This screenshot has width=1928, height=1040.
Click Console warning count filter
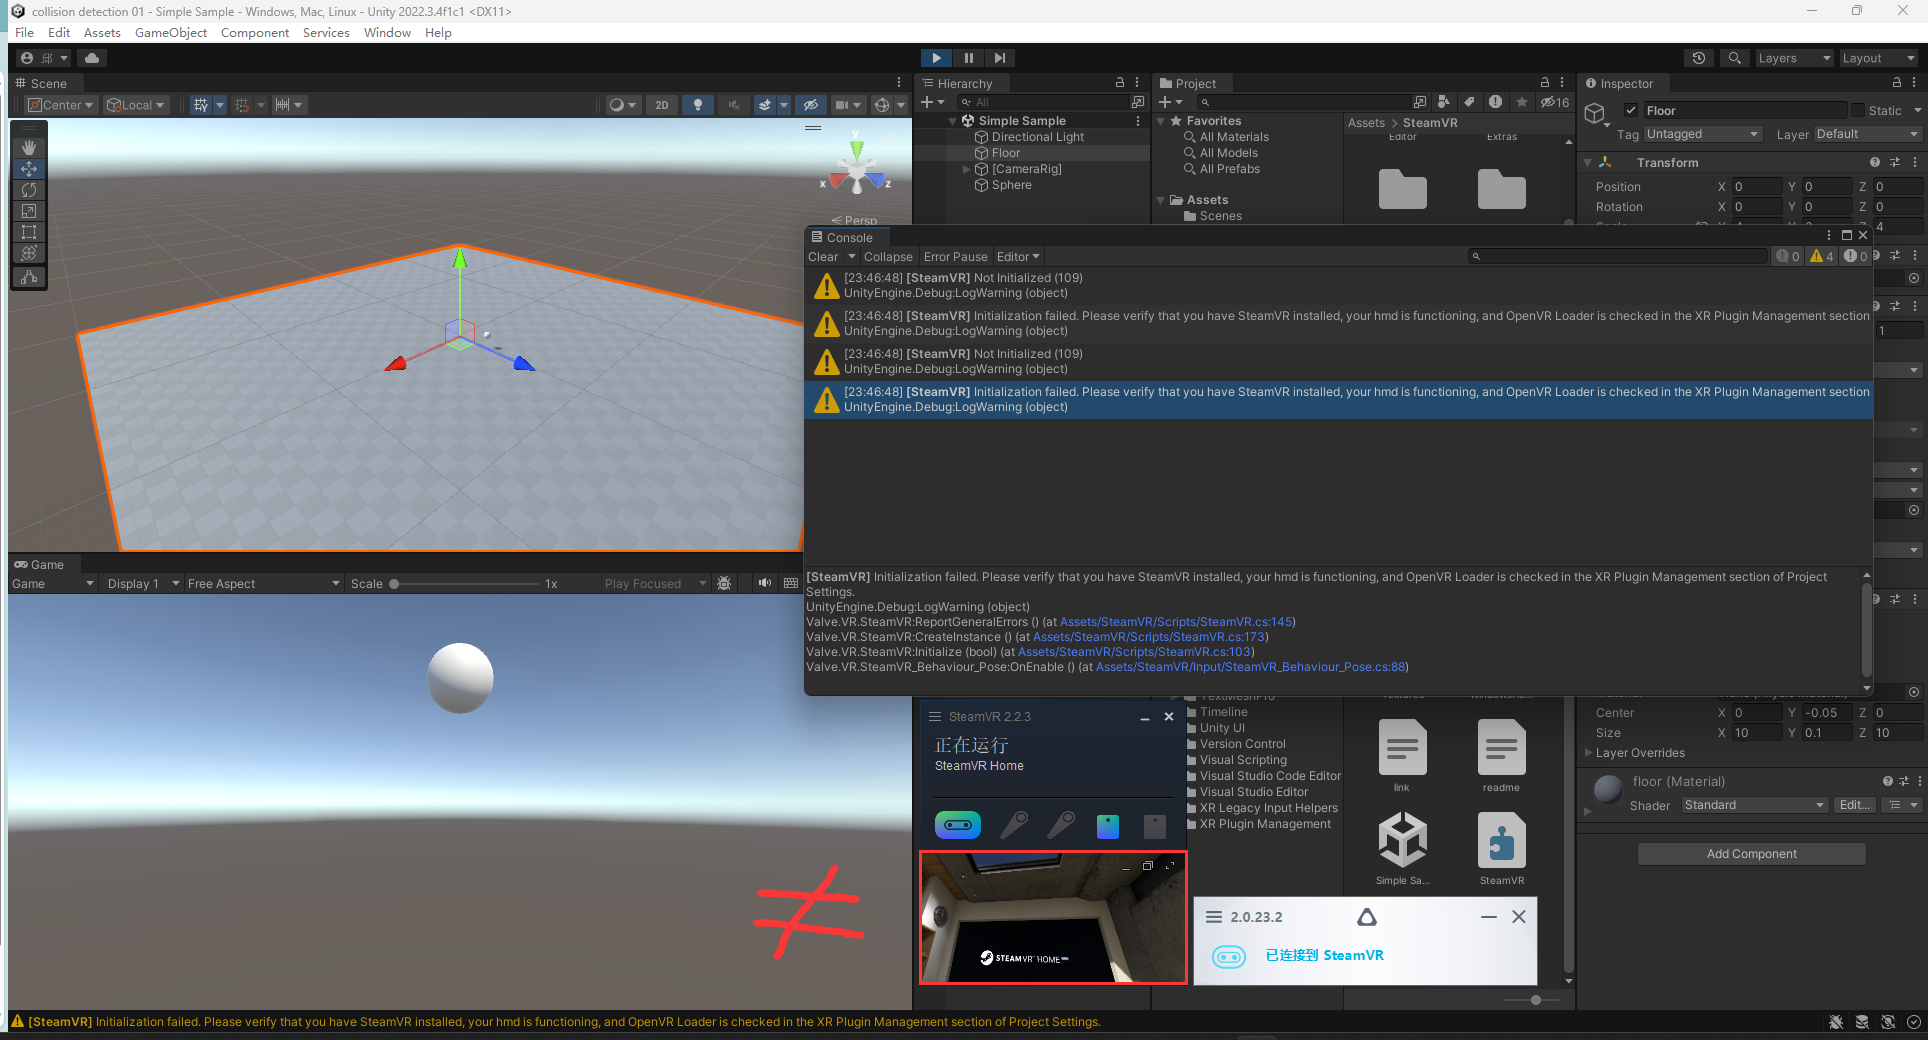pos(1822,257)
